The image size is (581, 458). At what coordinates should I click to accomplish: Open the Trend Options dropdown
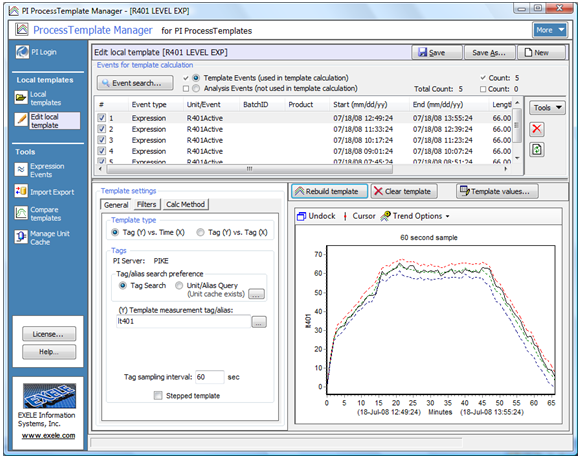coord(415,216)
